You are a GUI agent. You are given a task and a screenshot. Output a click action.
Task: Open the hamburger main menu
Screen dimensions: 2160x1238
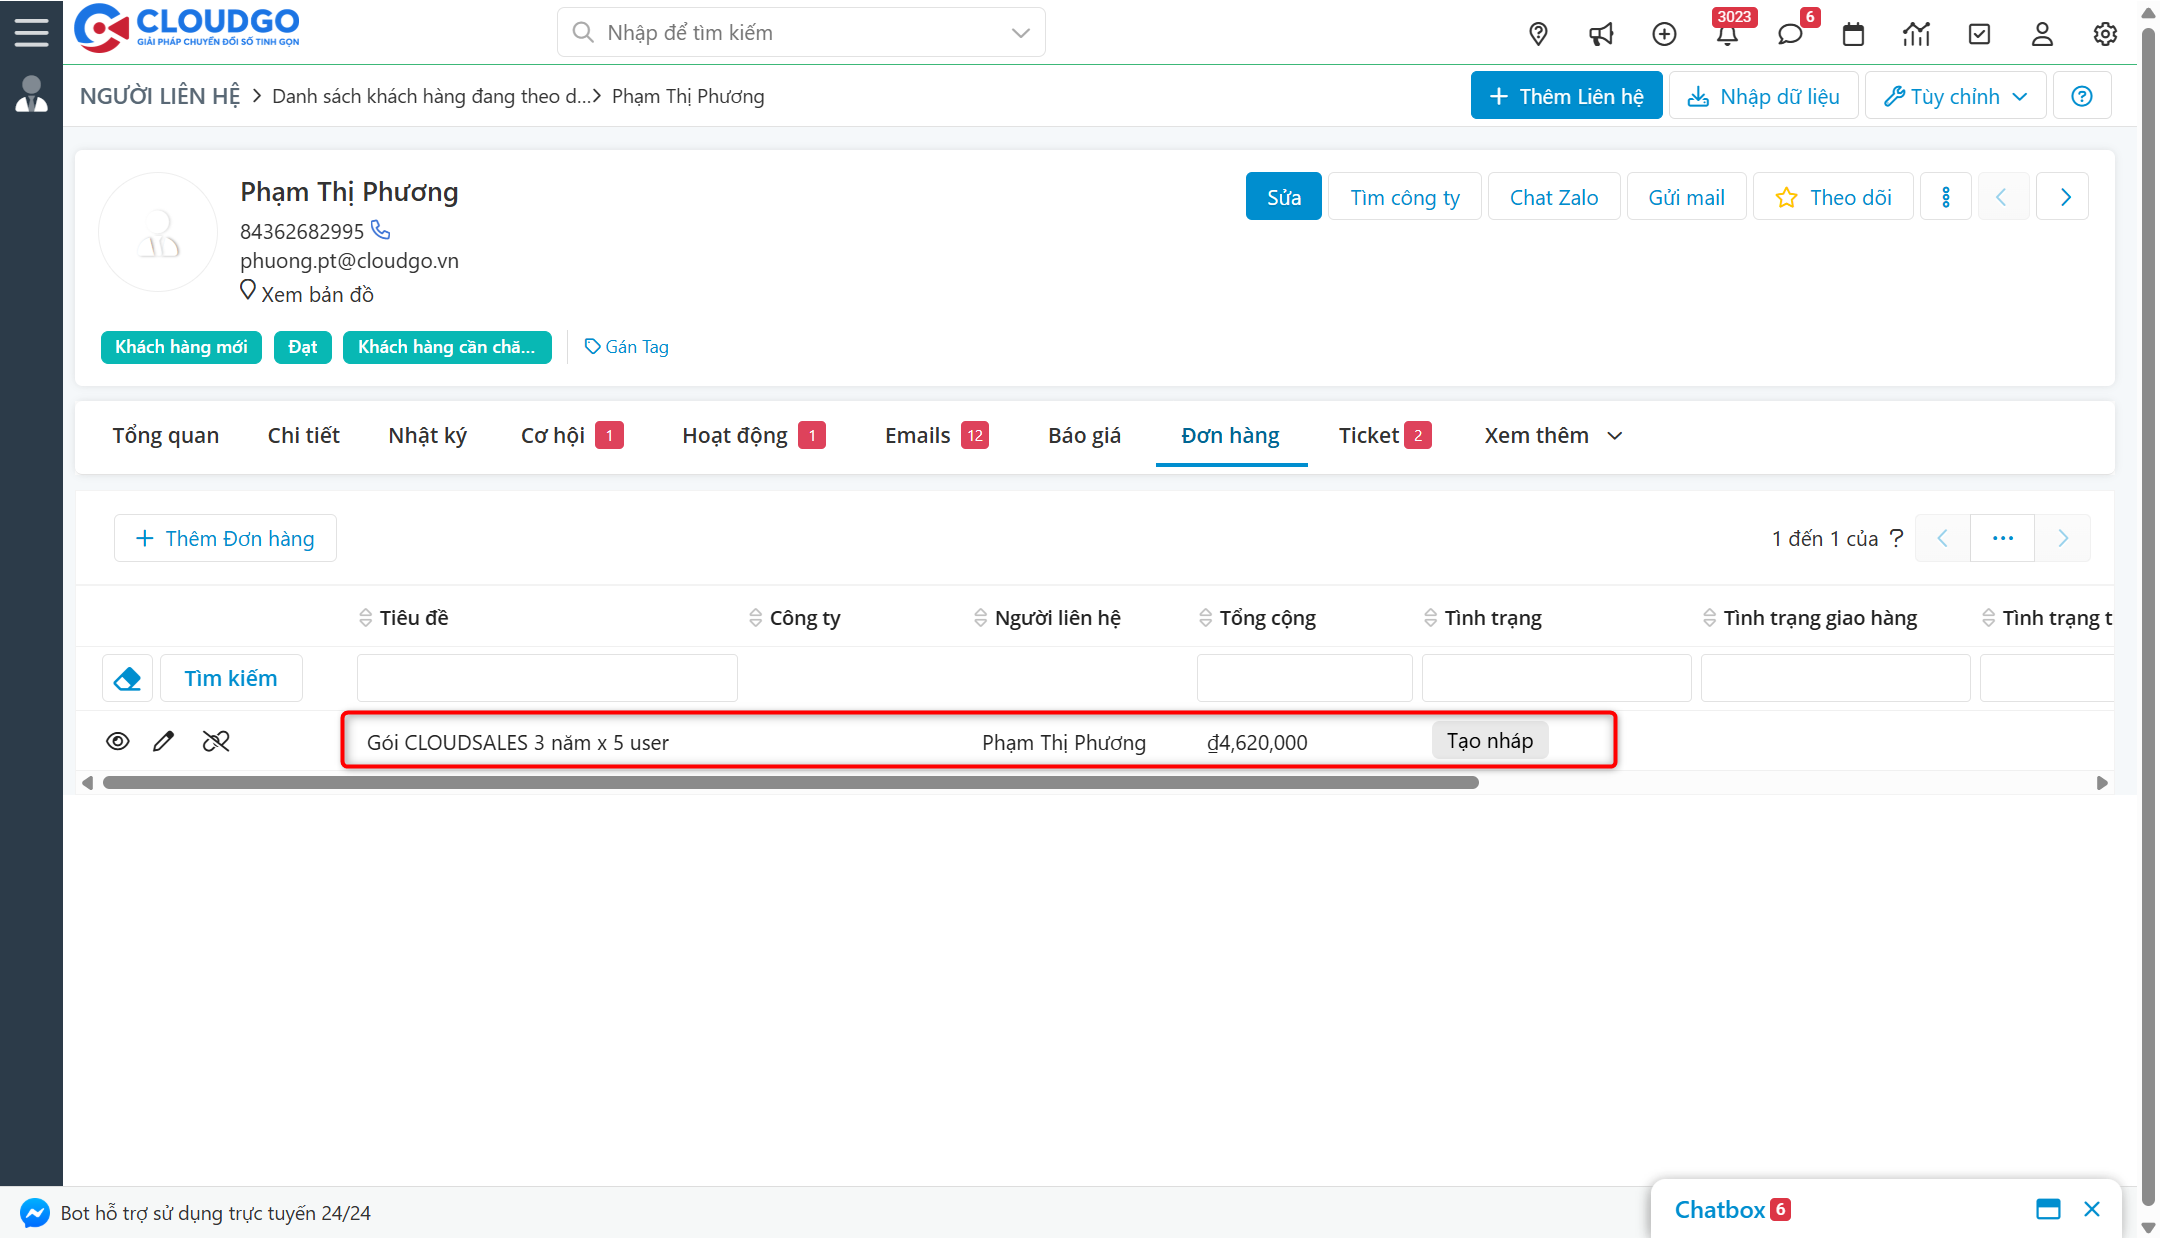(x=31, y=32)
